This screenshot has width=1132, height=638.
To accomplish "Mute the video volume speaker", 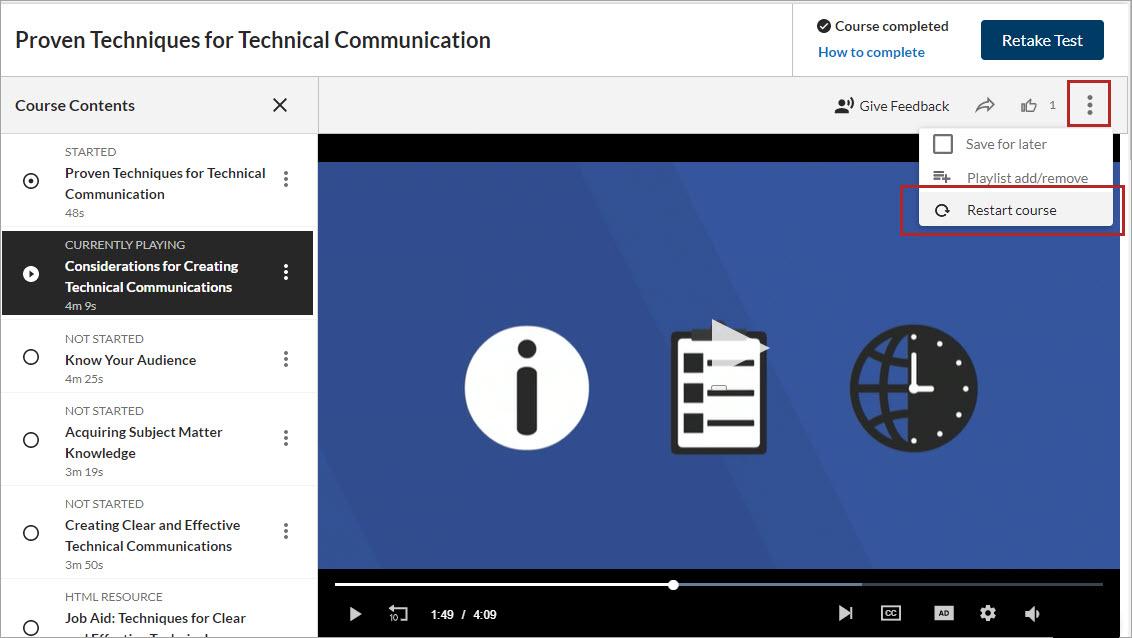I will point(1033,613).
